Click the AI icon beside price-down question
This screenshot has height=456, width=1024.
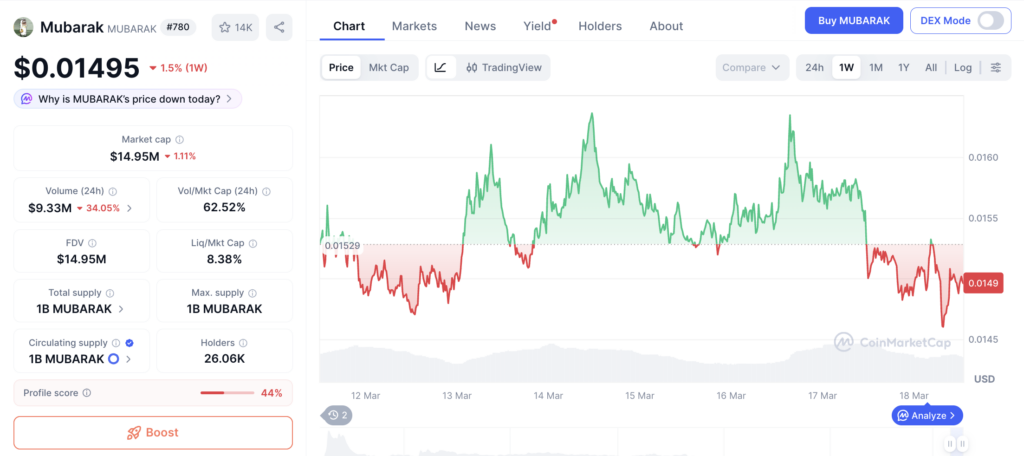27,99
